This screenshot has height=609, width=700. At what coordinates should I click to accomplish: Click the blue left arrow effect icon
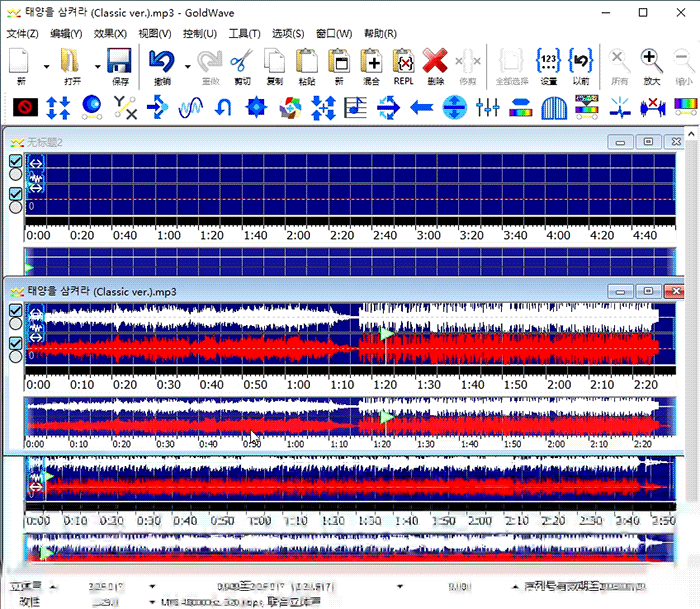[x=421, y=108]
